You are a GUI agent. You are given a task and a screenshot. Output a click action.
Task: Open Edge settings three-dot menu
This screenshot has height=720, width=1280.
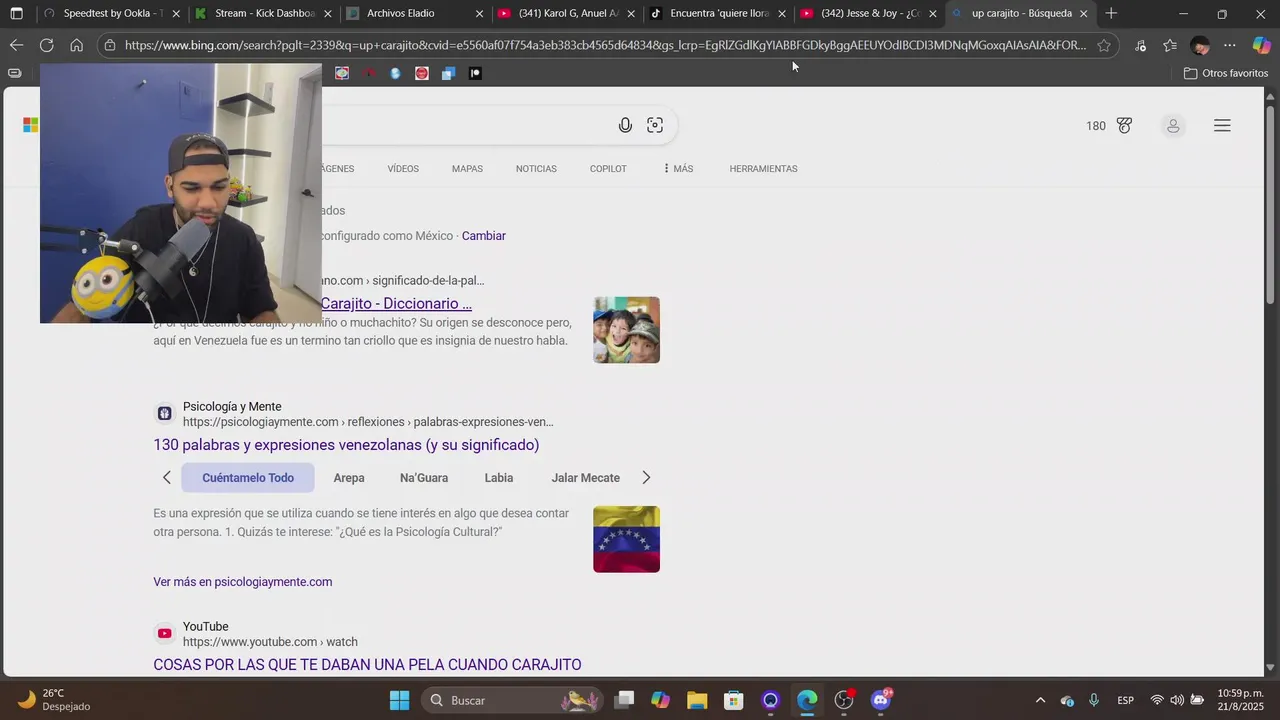coord(1230,45)
